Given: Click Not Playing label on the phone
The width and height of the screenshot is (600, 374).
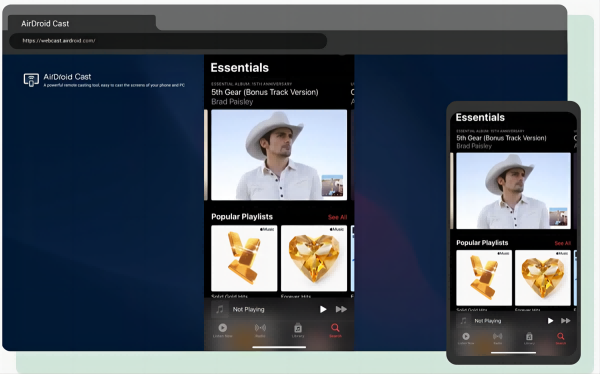Looking at the screenshot, I should click(488, 321).
